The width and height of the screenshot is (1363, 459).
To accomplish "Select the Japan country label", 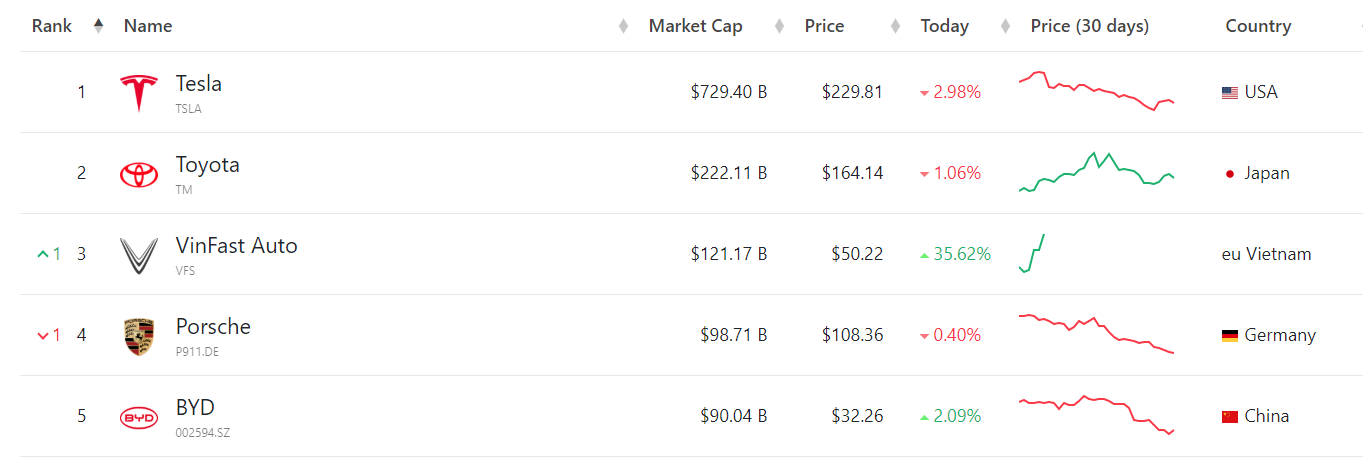I will 1267,174.
